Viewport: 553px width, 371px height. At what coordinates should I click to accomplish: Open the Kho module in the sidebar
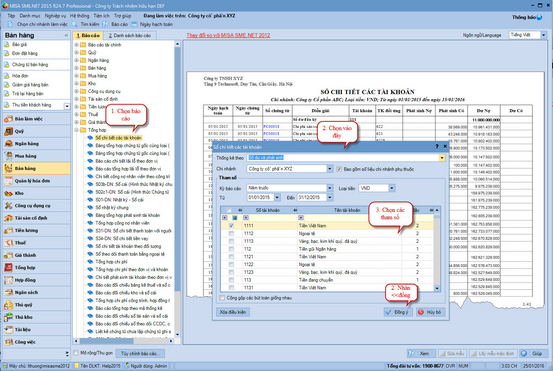coord(36,193)
